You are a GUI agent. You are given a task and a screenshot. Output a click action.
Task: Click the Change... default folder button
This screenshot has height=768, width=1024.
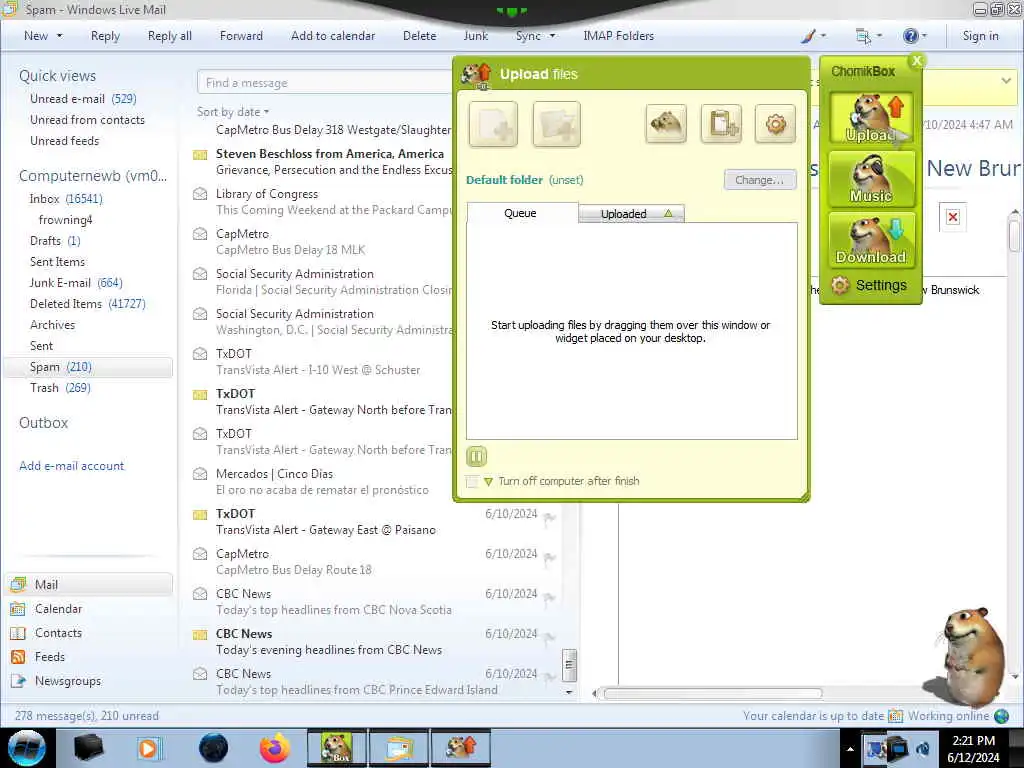point(760,180)
